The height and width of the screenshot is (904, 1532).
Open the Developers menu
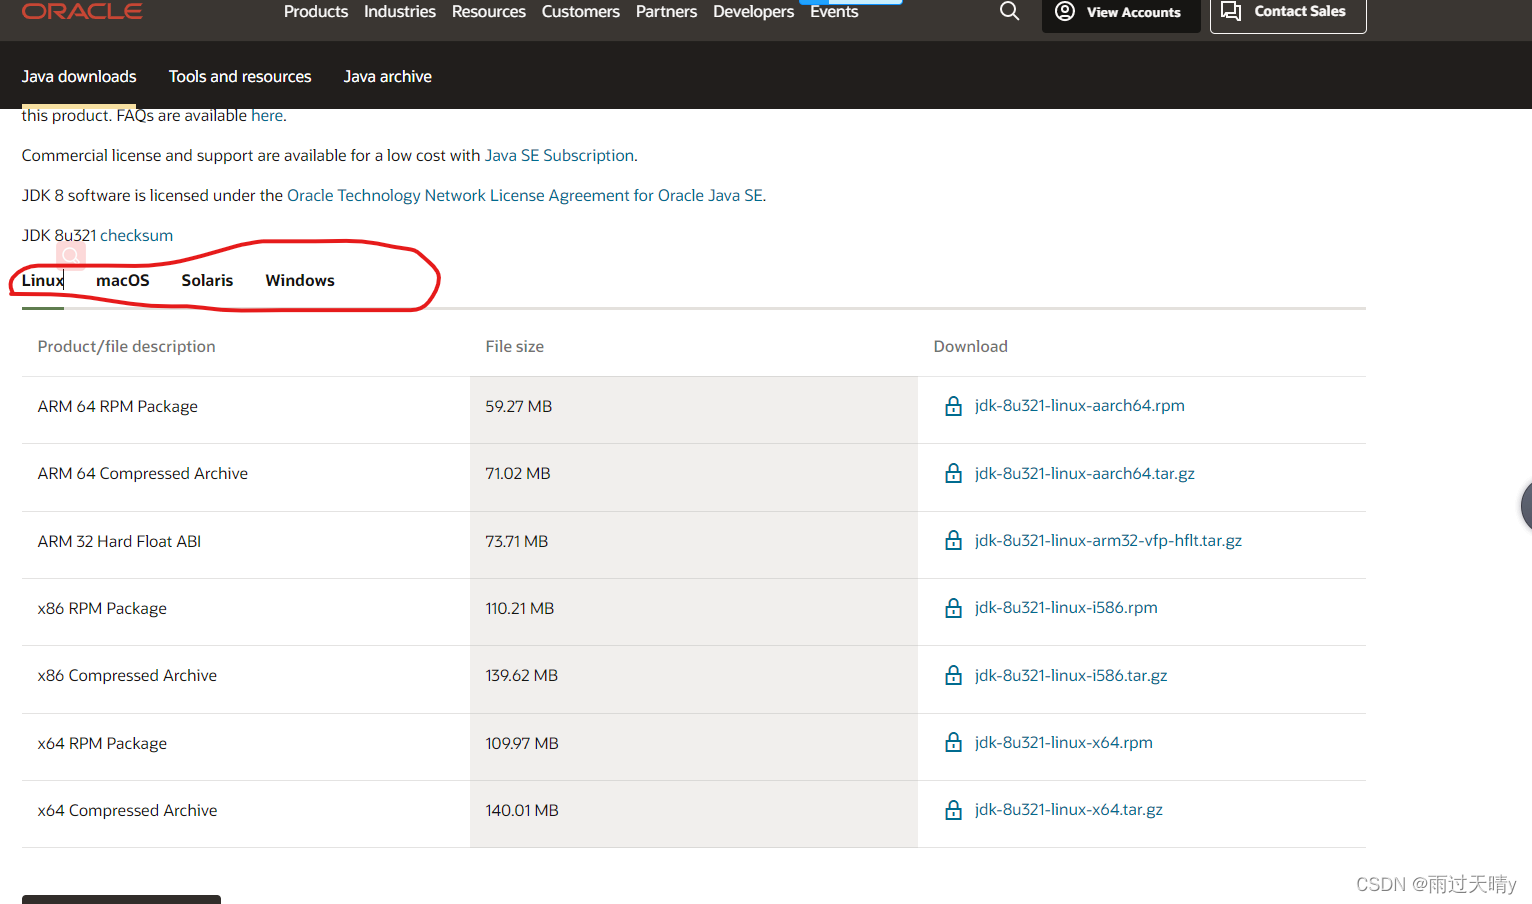753,11
